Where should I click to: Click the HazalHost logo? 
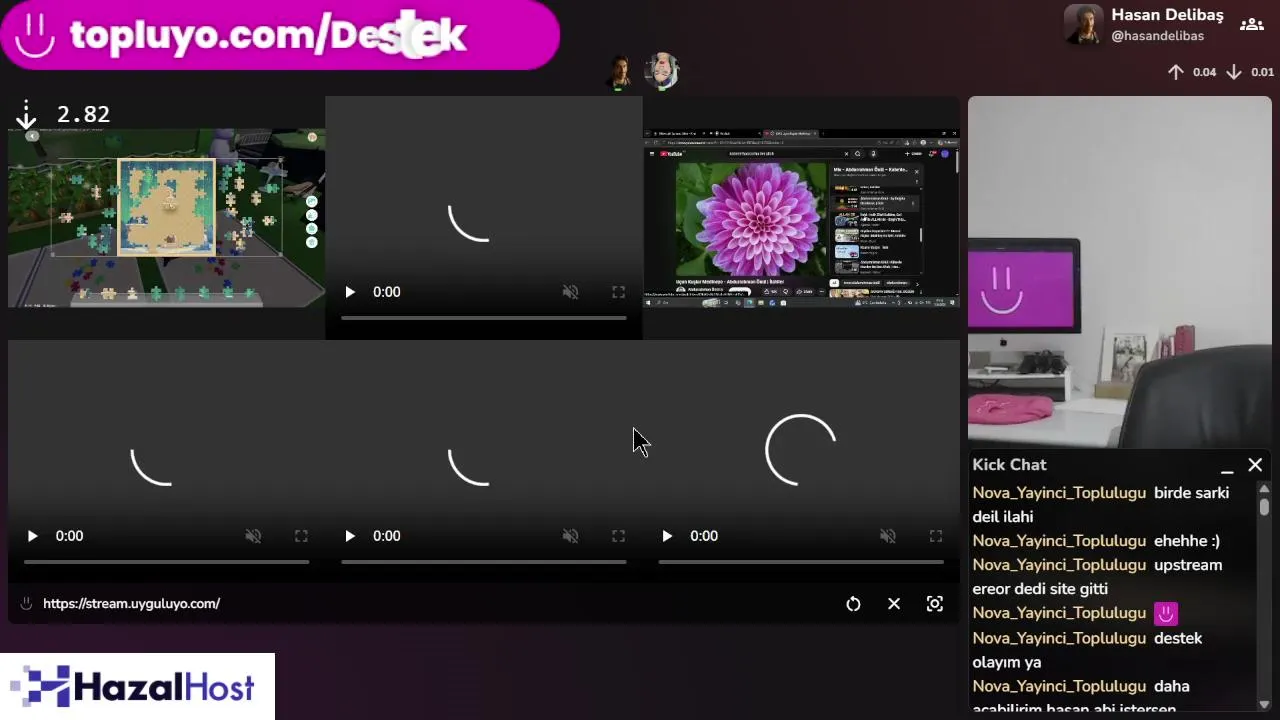(137, 687)
